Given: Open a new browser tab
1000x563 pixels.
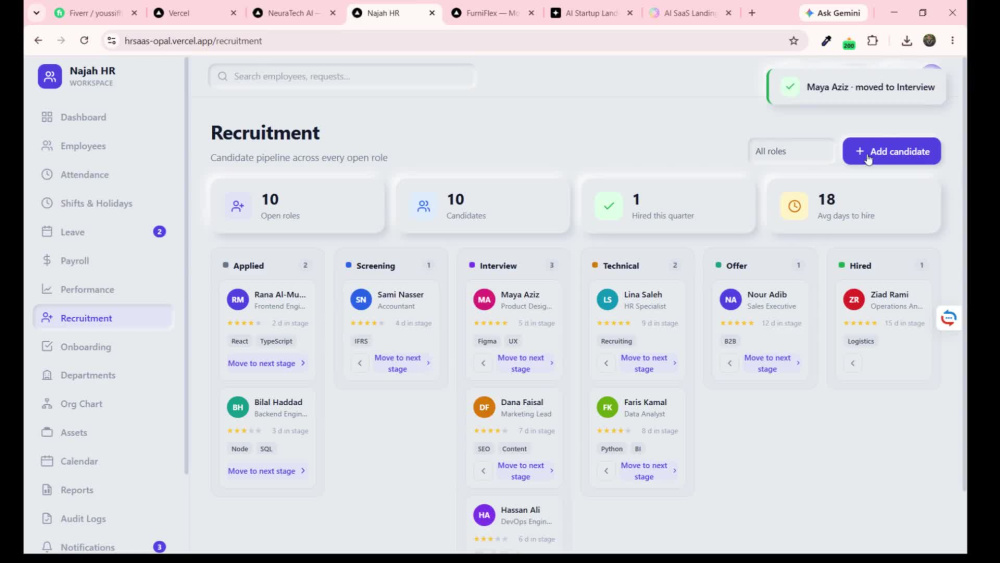Looking at the screenshot, I should click(752, 13).
